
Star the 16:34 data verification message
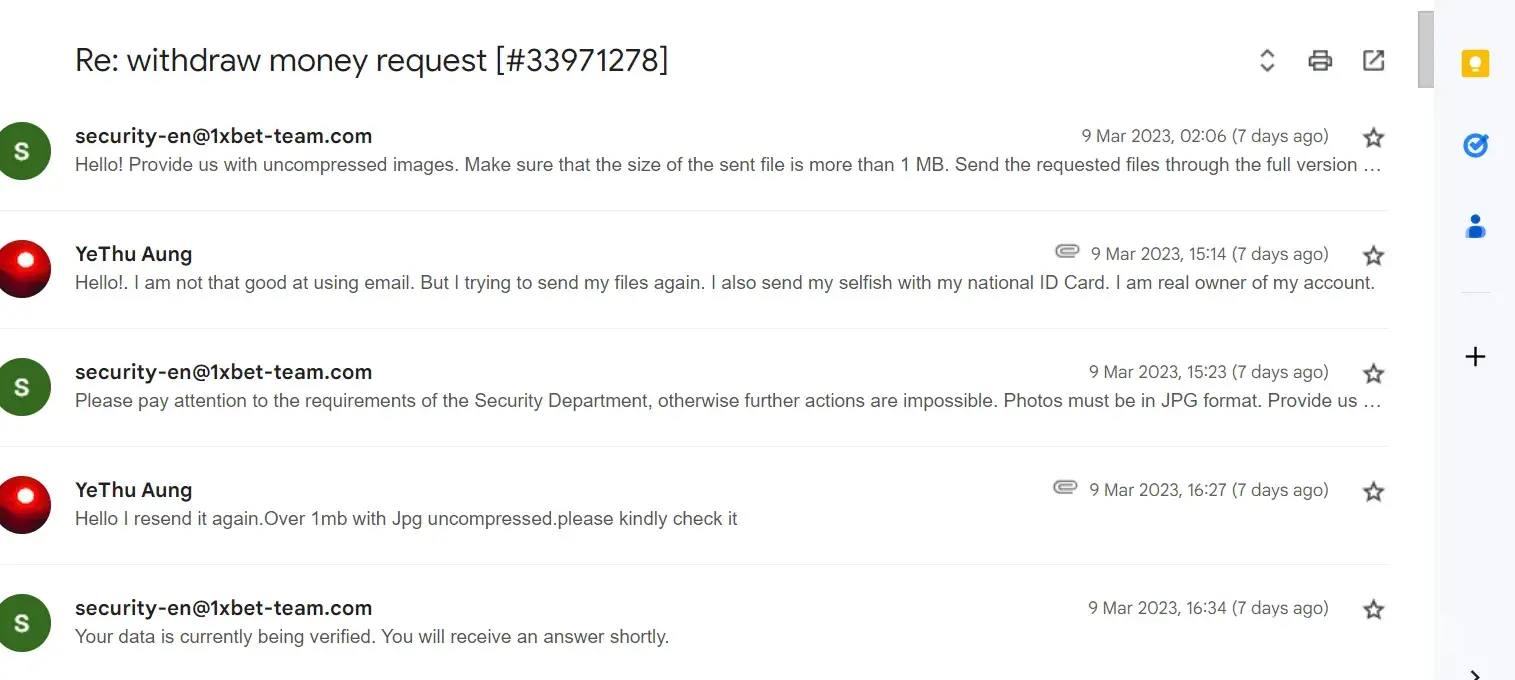tap(1374, 609)
